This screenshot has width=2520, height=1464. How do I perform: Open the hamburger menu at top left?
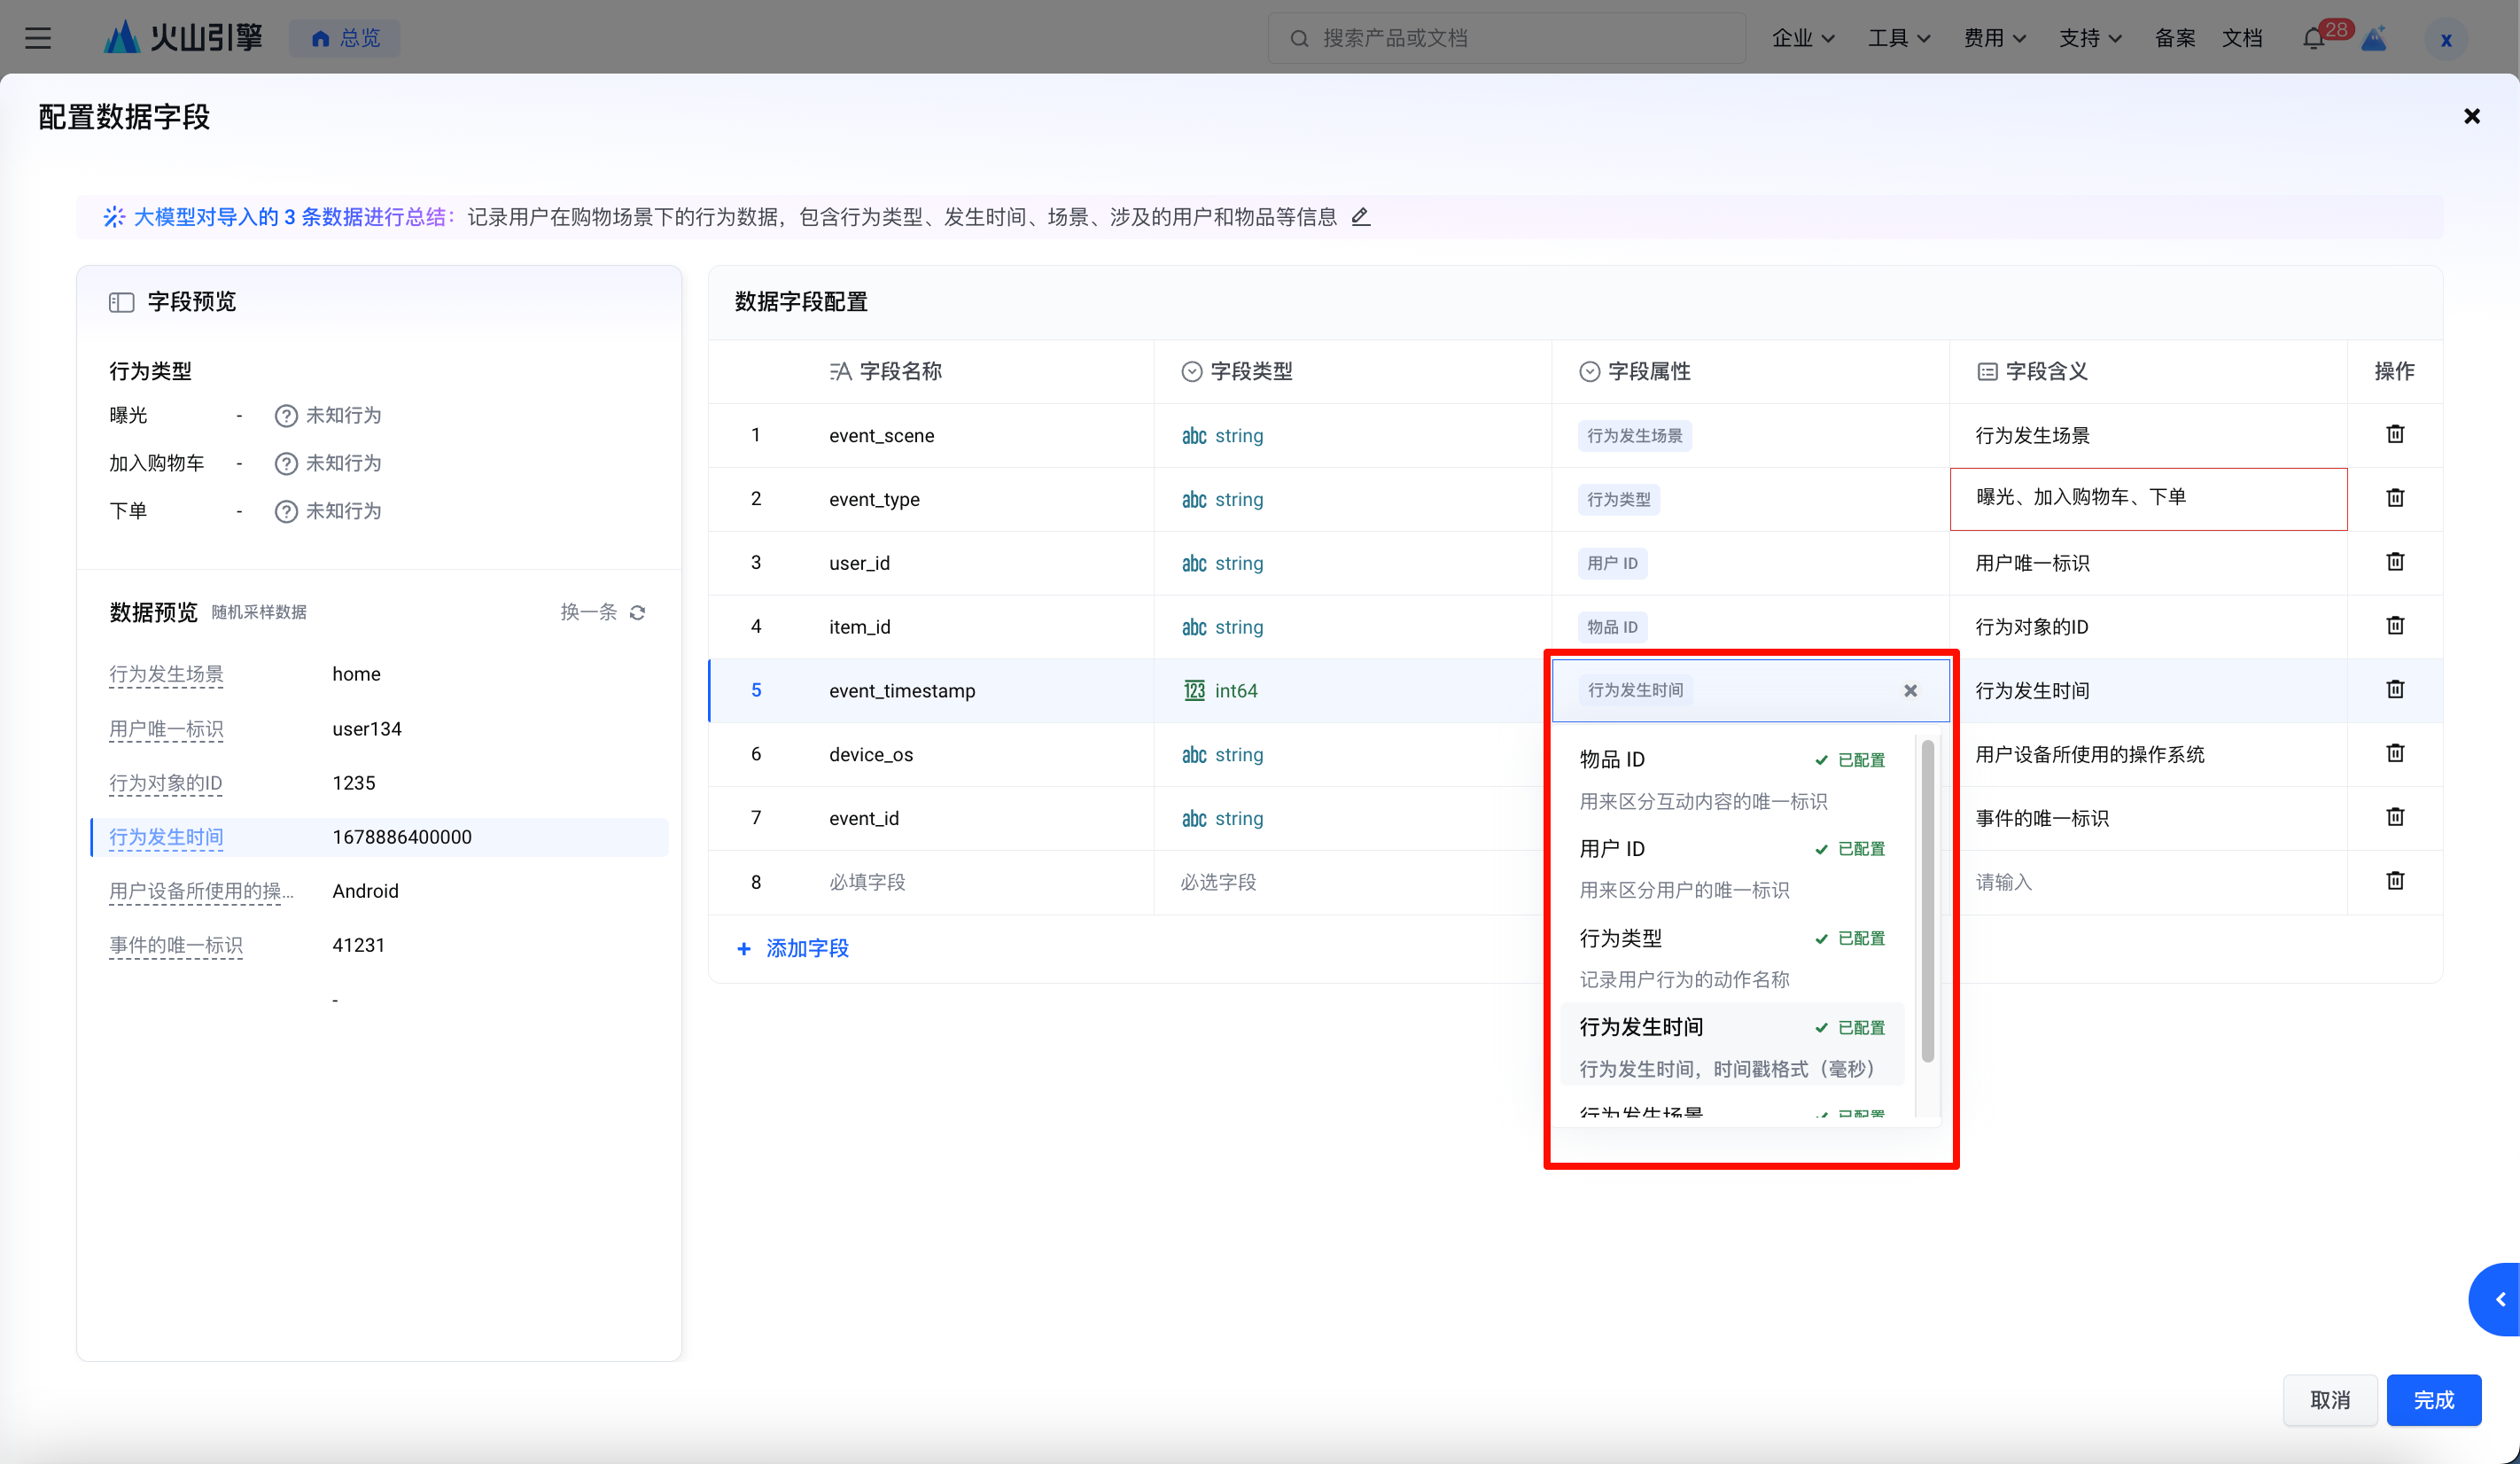(x=38, y=38)
